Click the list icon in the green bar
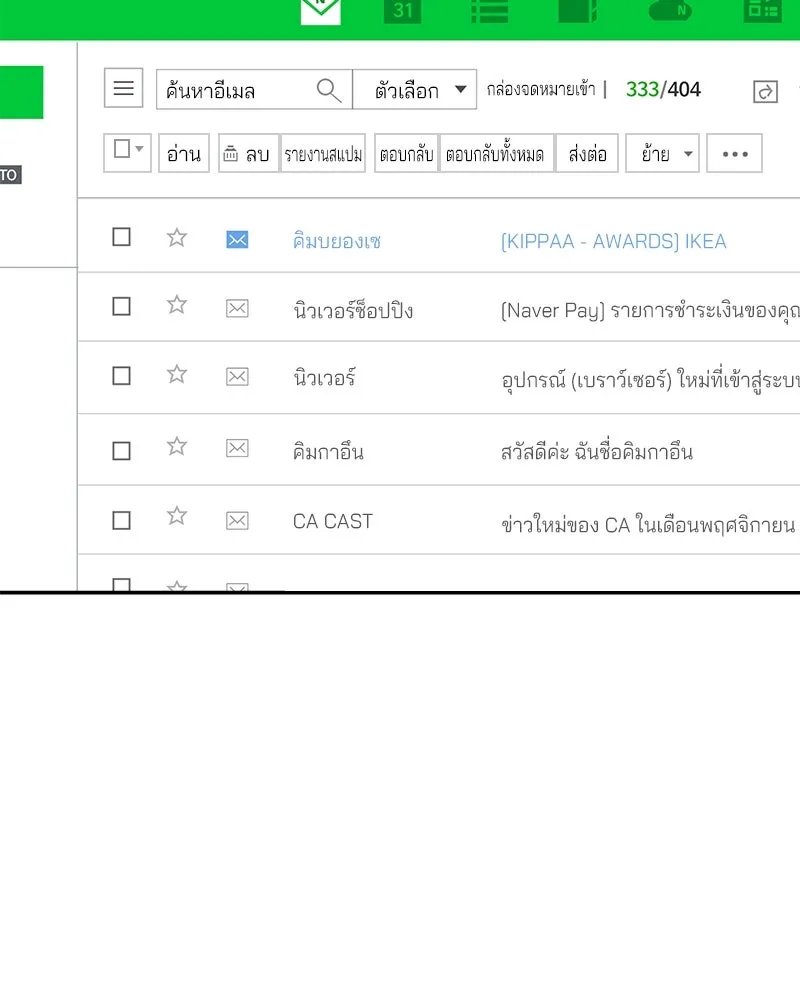Screen dimensions: 800x1000 coord(488,10)
